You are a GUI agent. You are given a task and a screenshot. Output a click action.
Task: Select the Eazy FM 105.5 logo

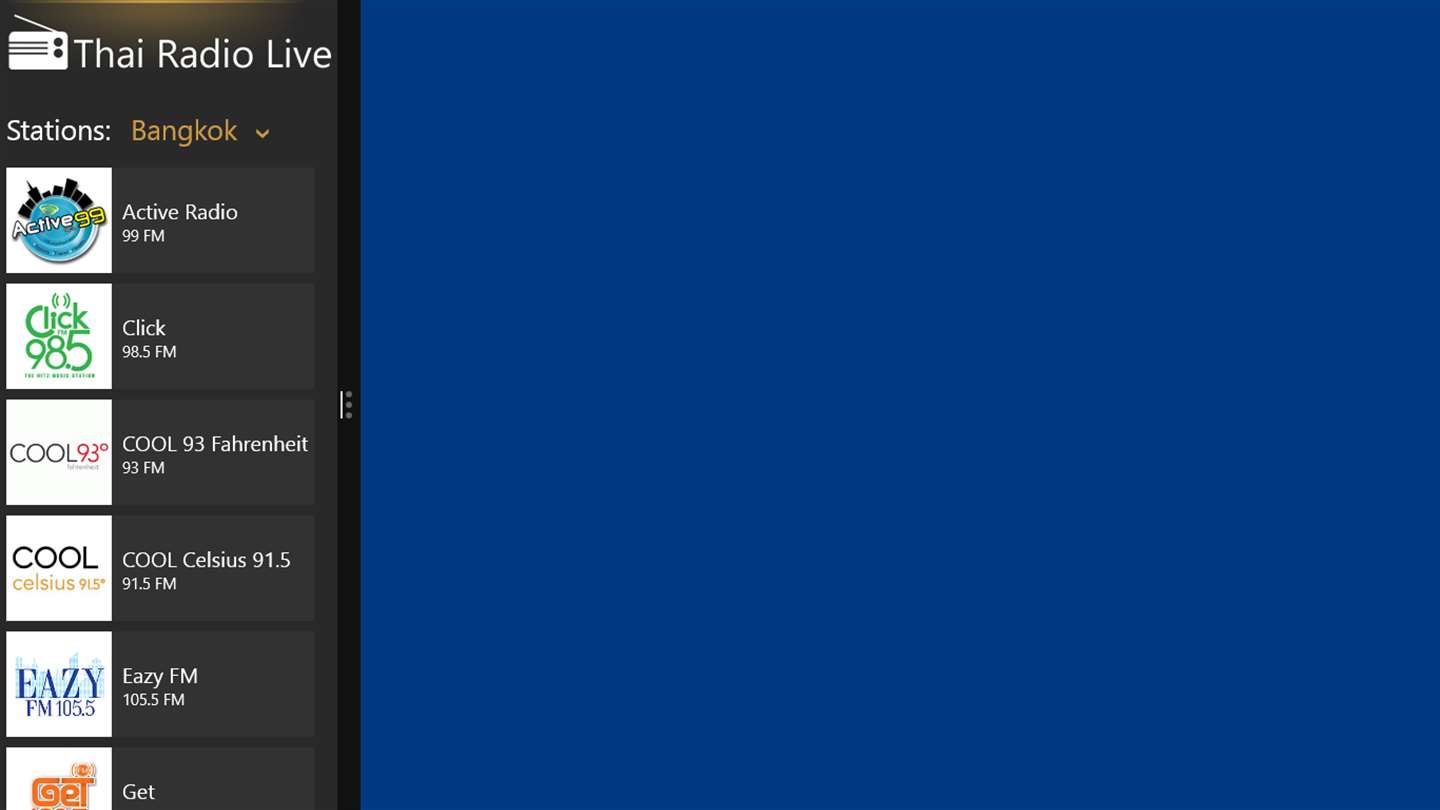point(59,684)
